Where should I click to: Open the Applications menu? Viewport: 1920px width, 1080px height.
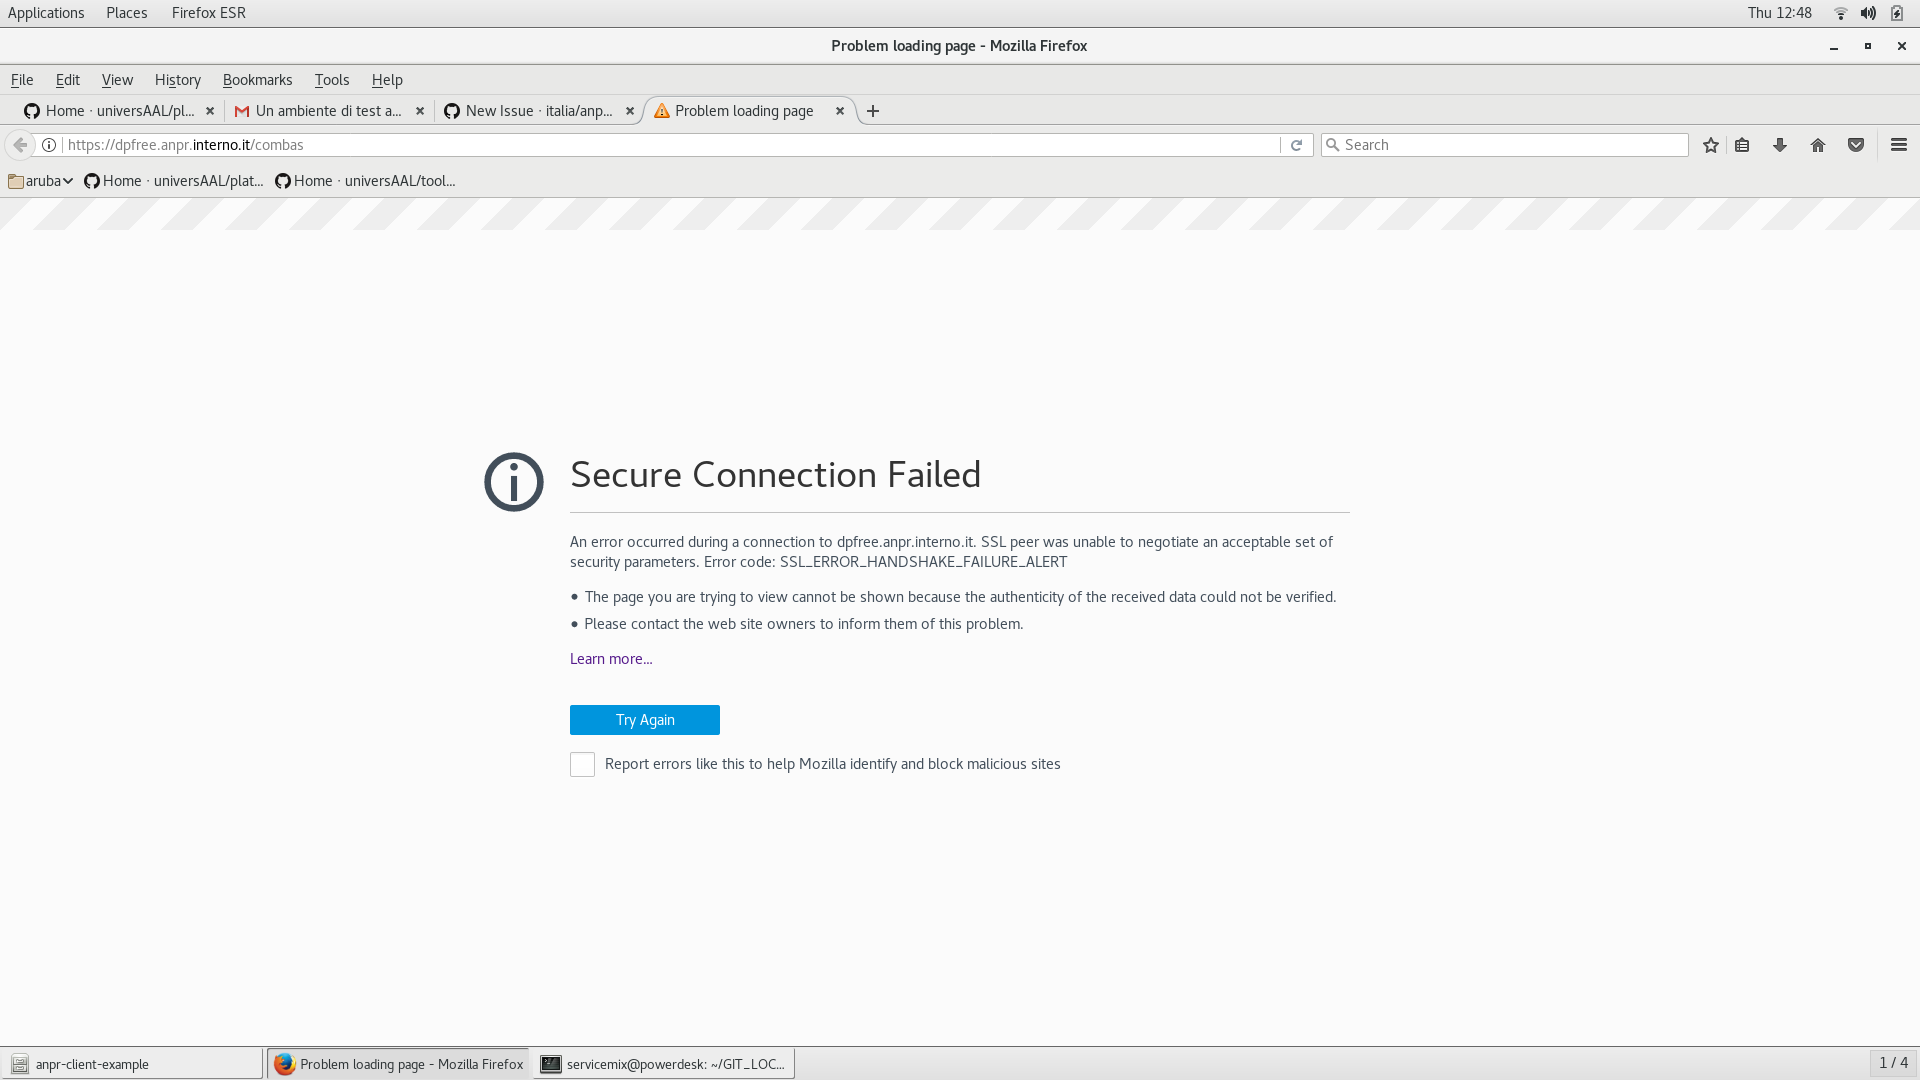tap(46, 12)
